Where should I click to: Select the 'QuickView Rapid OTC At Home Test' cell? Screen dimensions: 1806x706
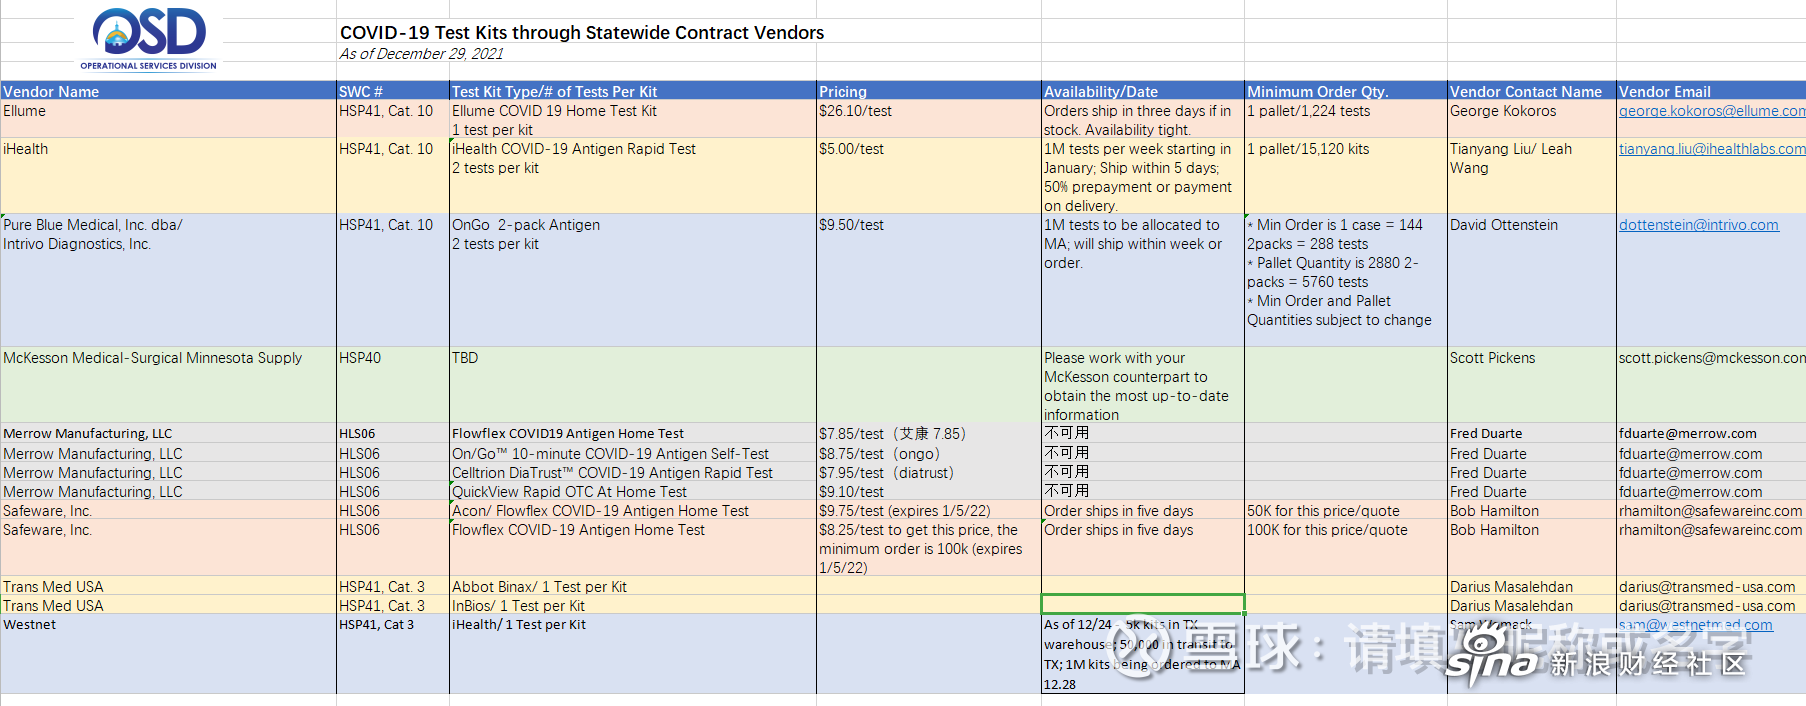click(x=633, y=491)
